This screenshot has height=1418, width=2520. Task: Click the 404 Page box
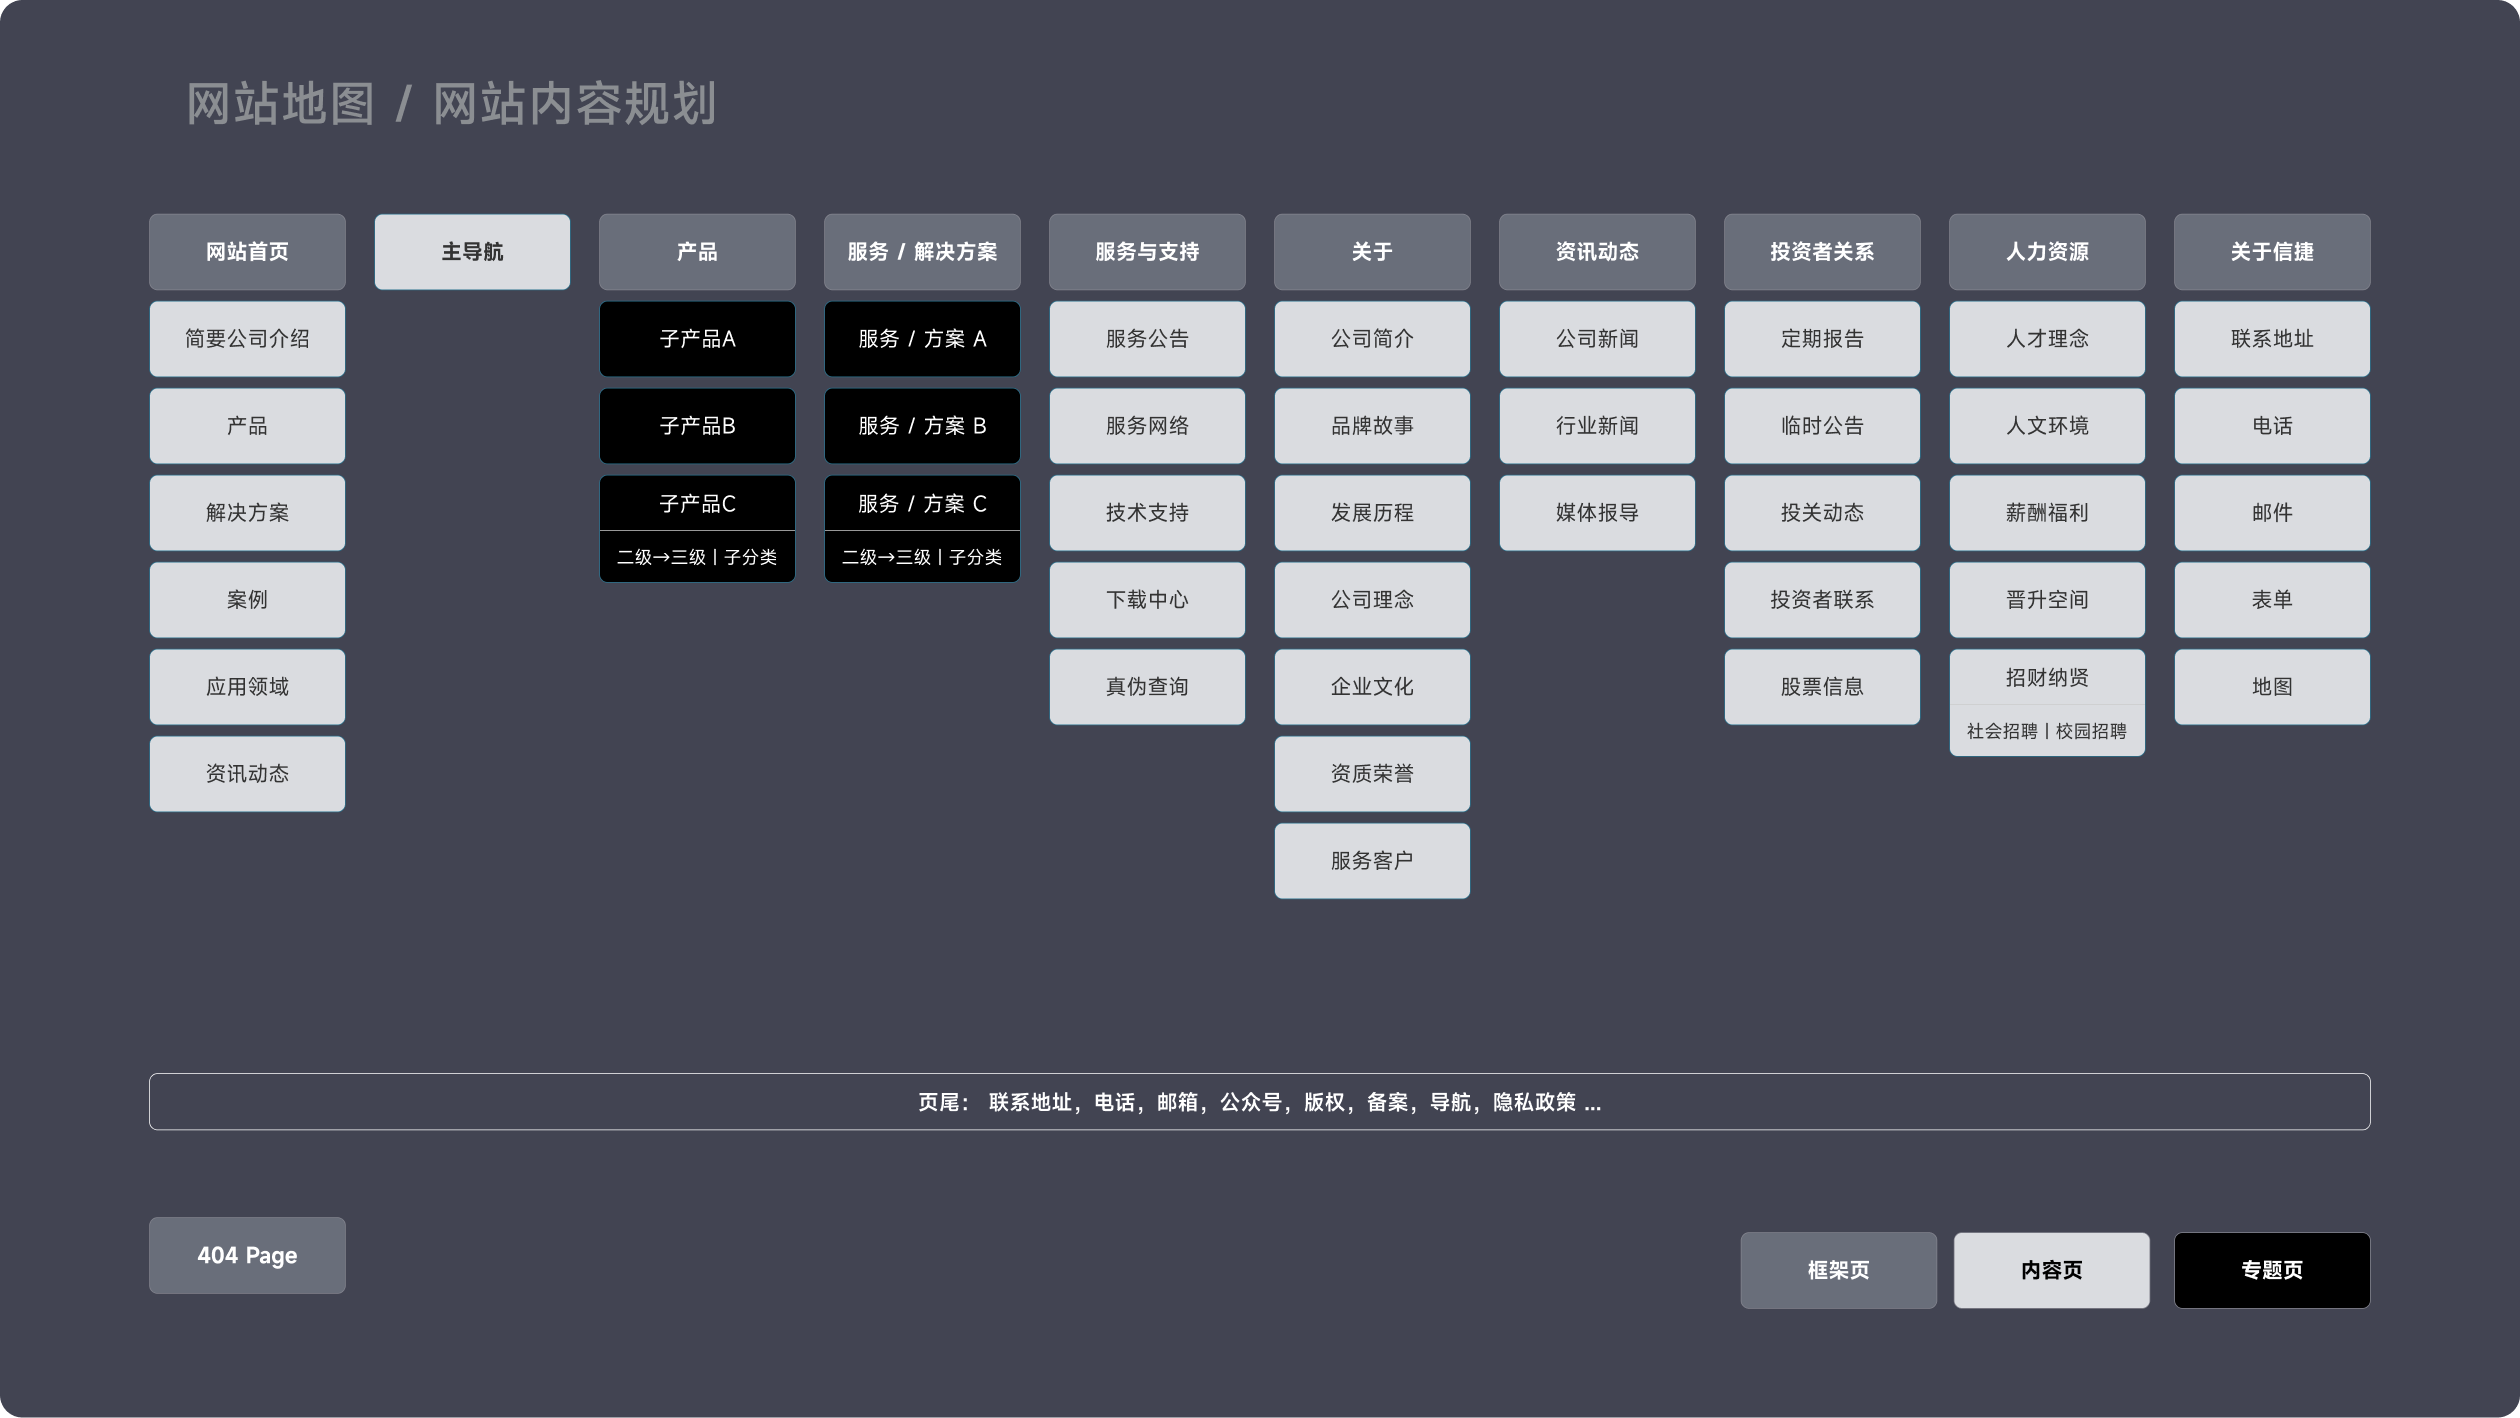247,1256
